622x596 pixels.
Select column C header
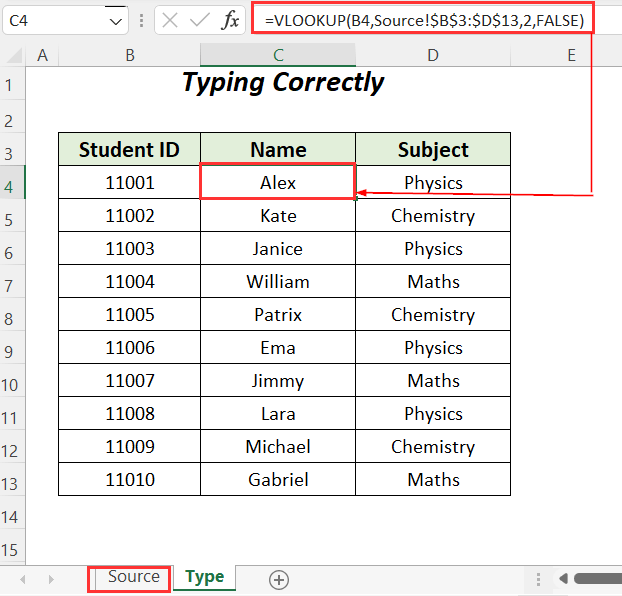click(x=278, y=55)
